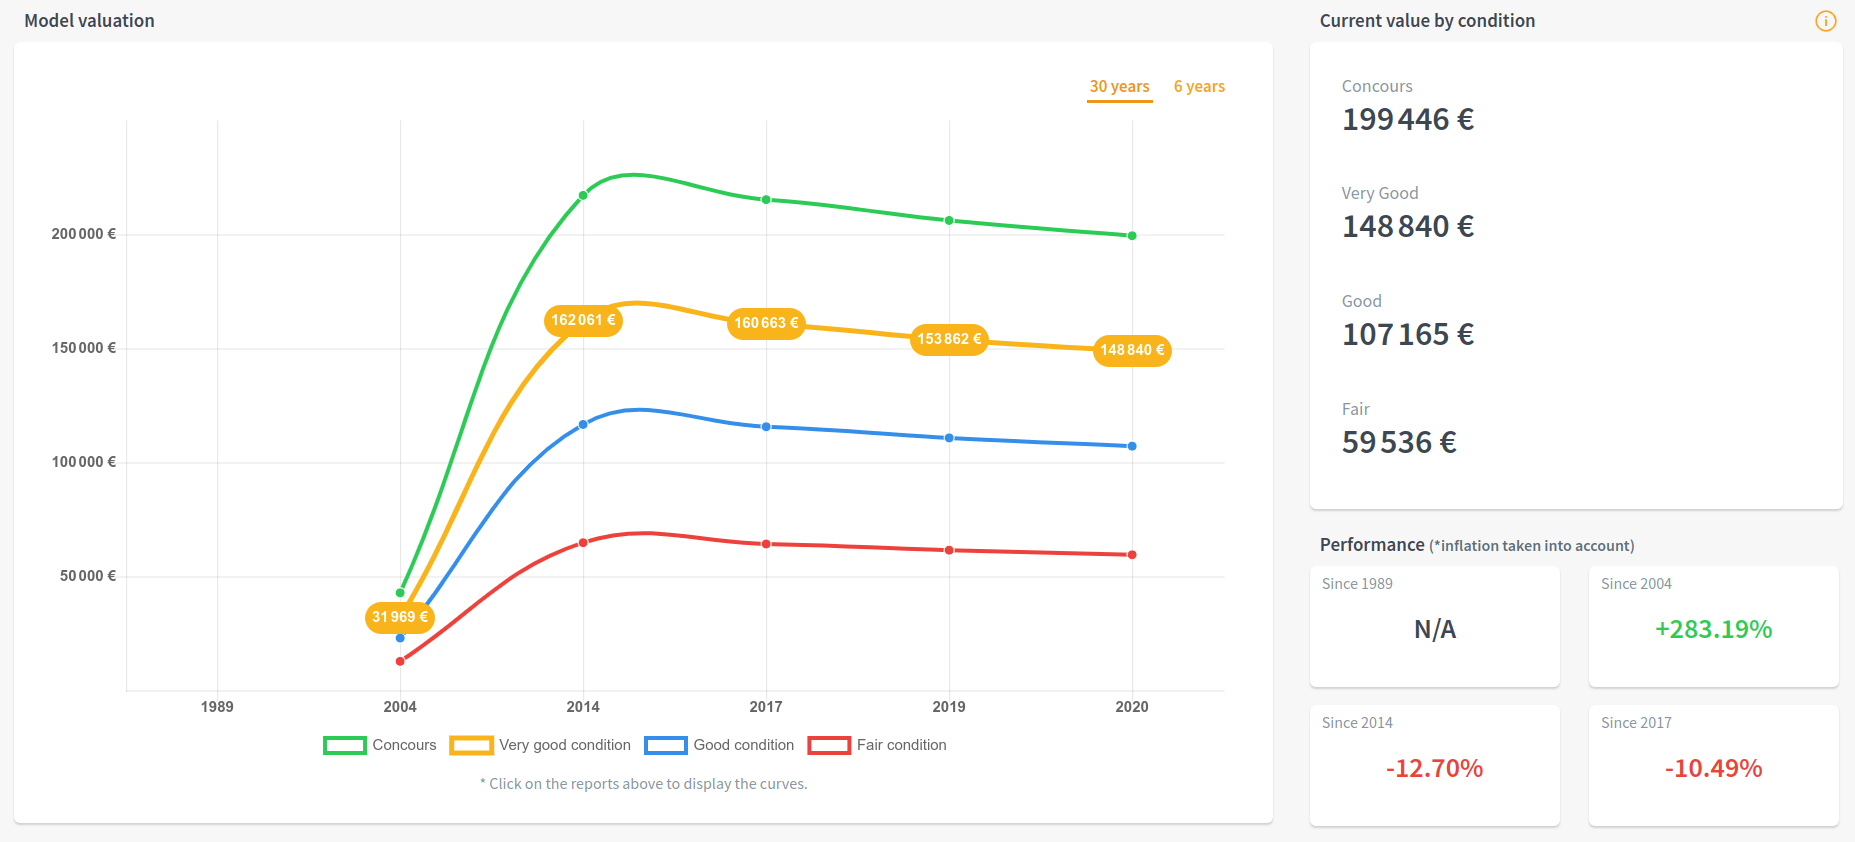Click the Fair condition 2020 data point
This screenshot has height=842, width=1855.
[x=1132, y=555]
